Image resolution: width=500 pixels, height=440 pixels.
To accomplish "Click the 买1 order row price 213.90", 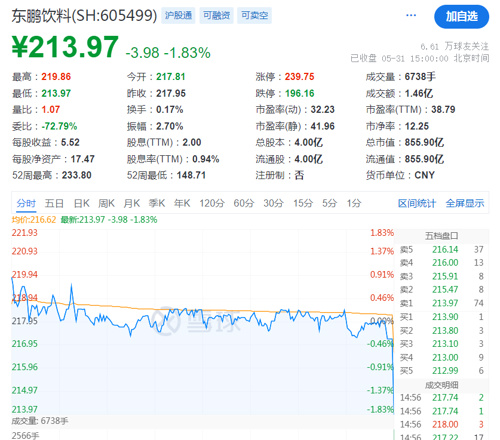I will coord(445,317).
